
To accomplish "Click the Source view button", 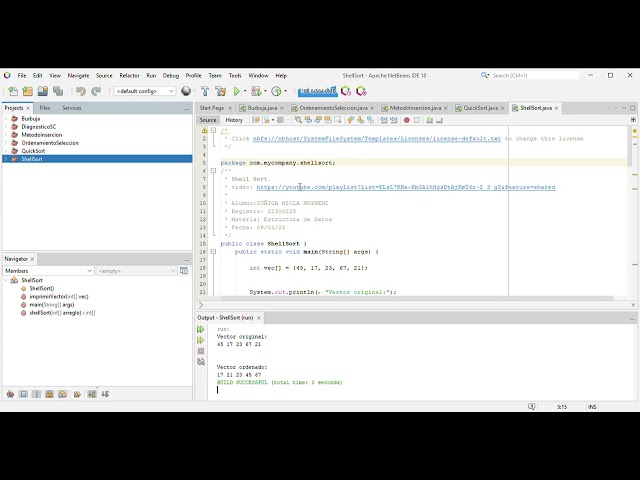I will pos(208,120).
